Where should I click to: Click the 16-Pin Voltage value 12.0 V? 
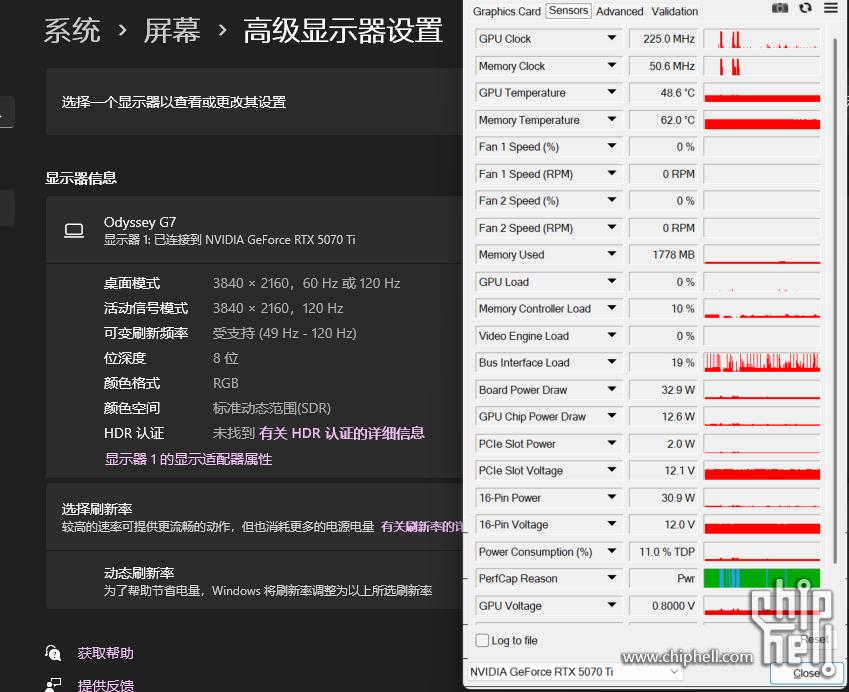coord(663,525)
